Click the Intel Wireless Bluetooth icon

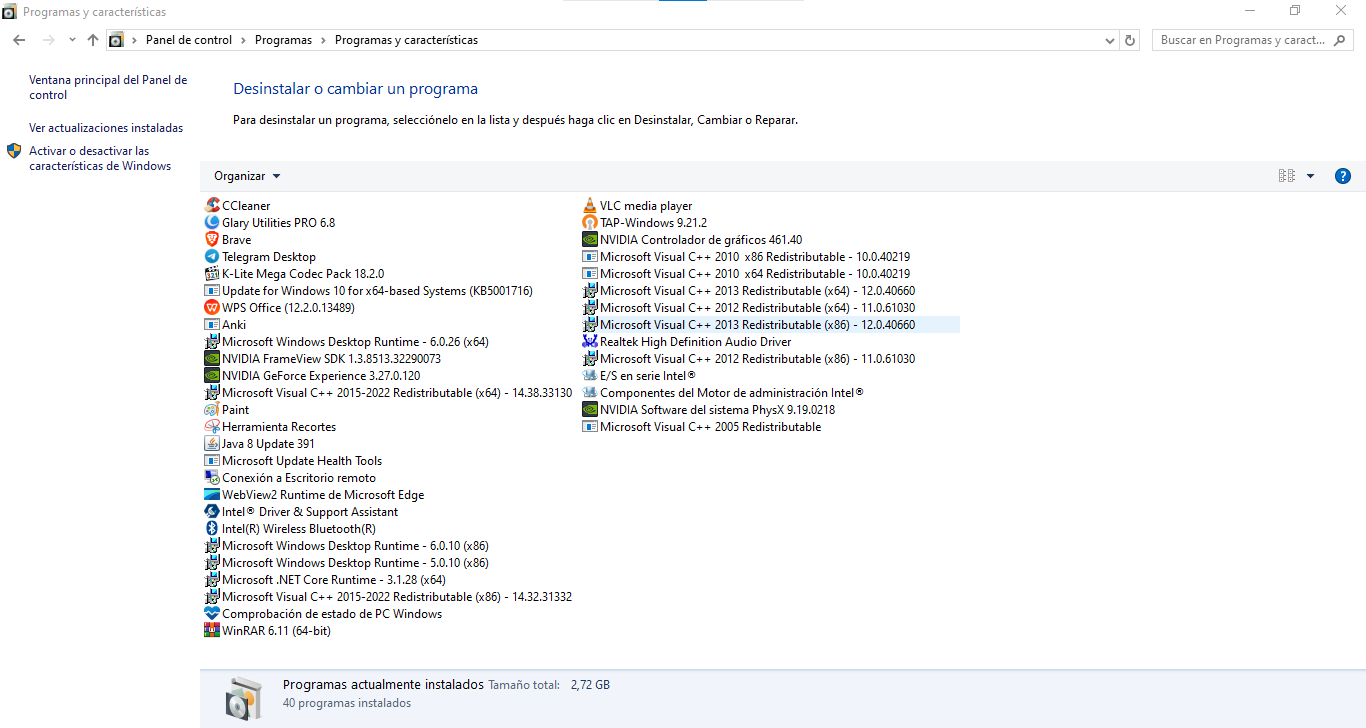click(212, 529)
